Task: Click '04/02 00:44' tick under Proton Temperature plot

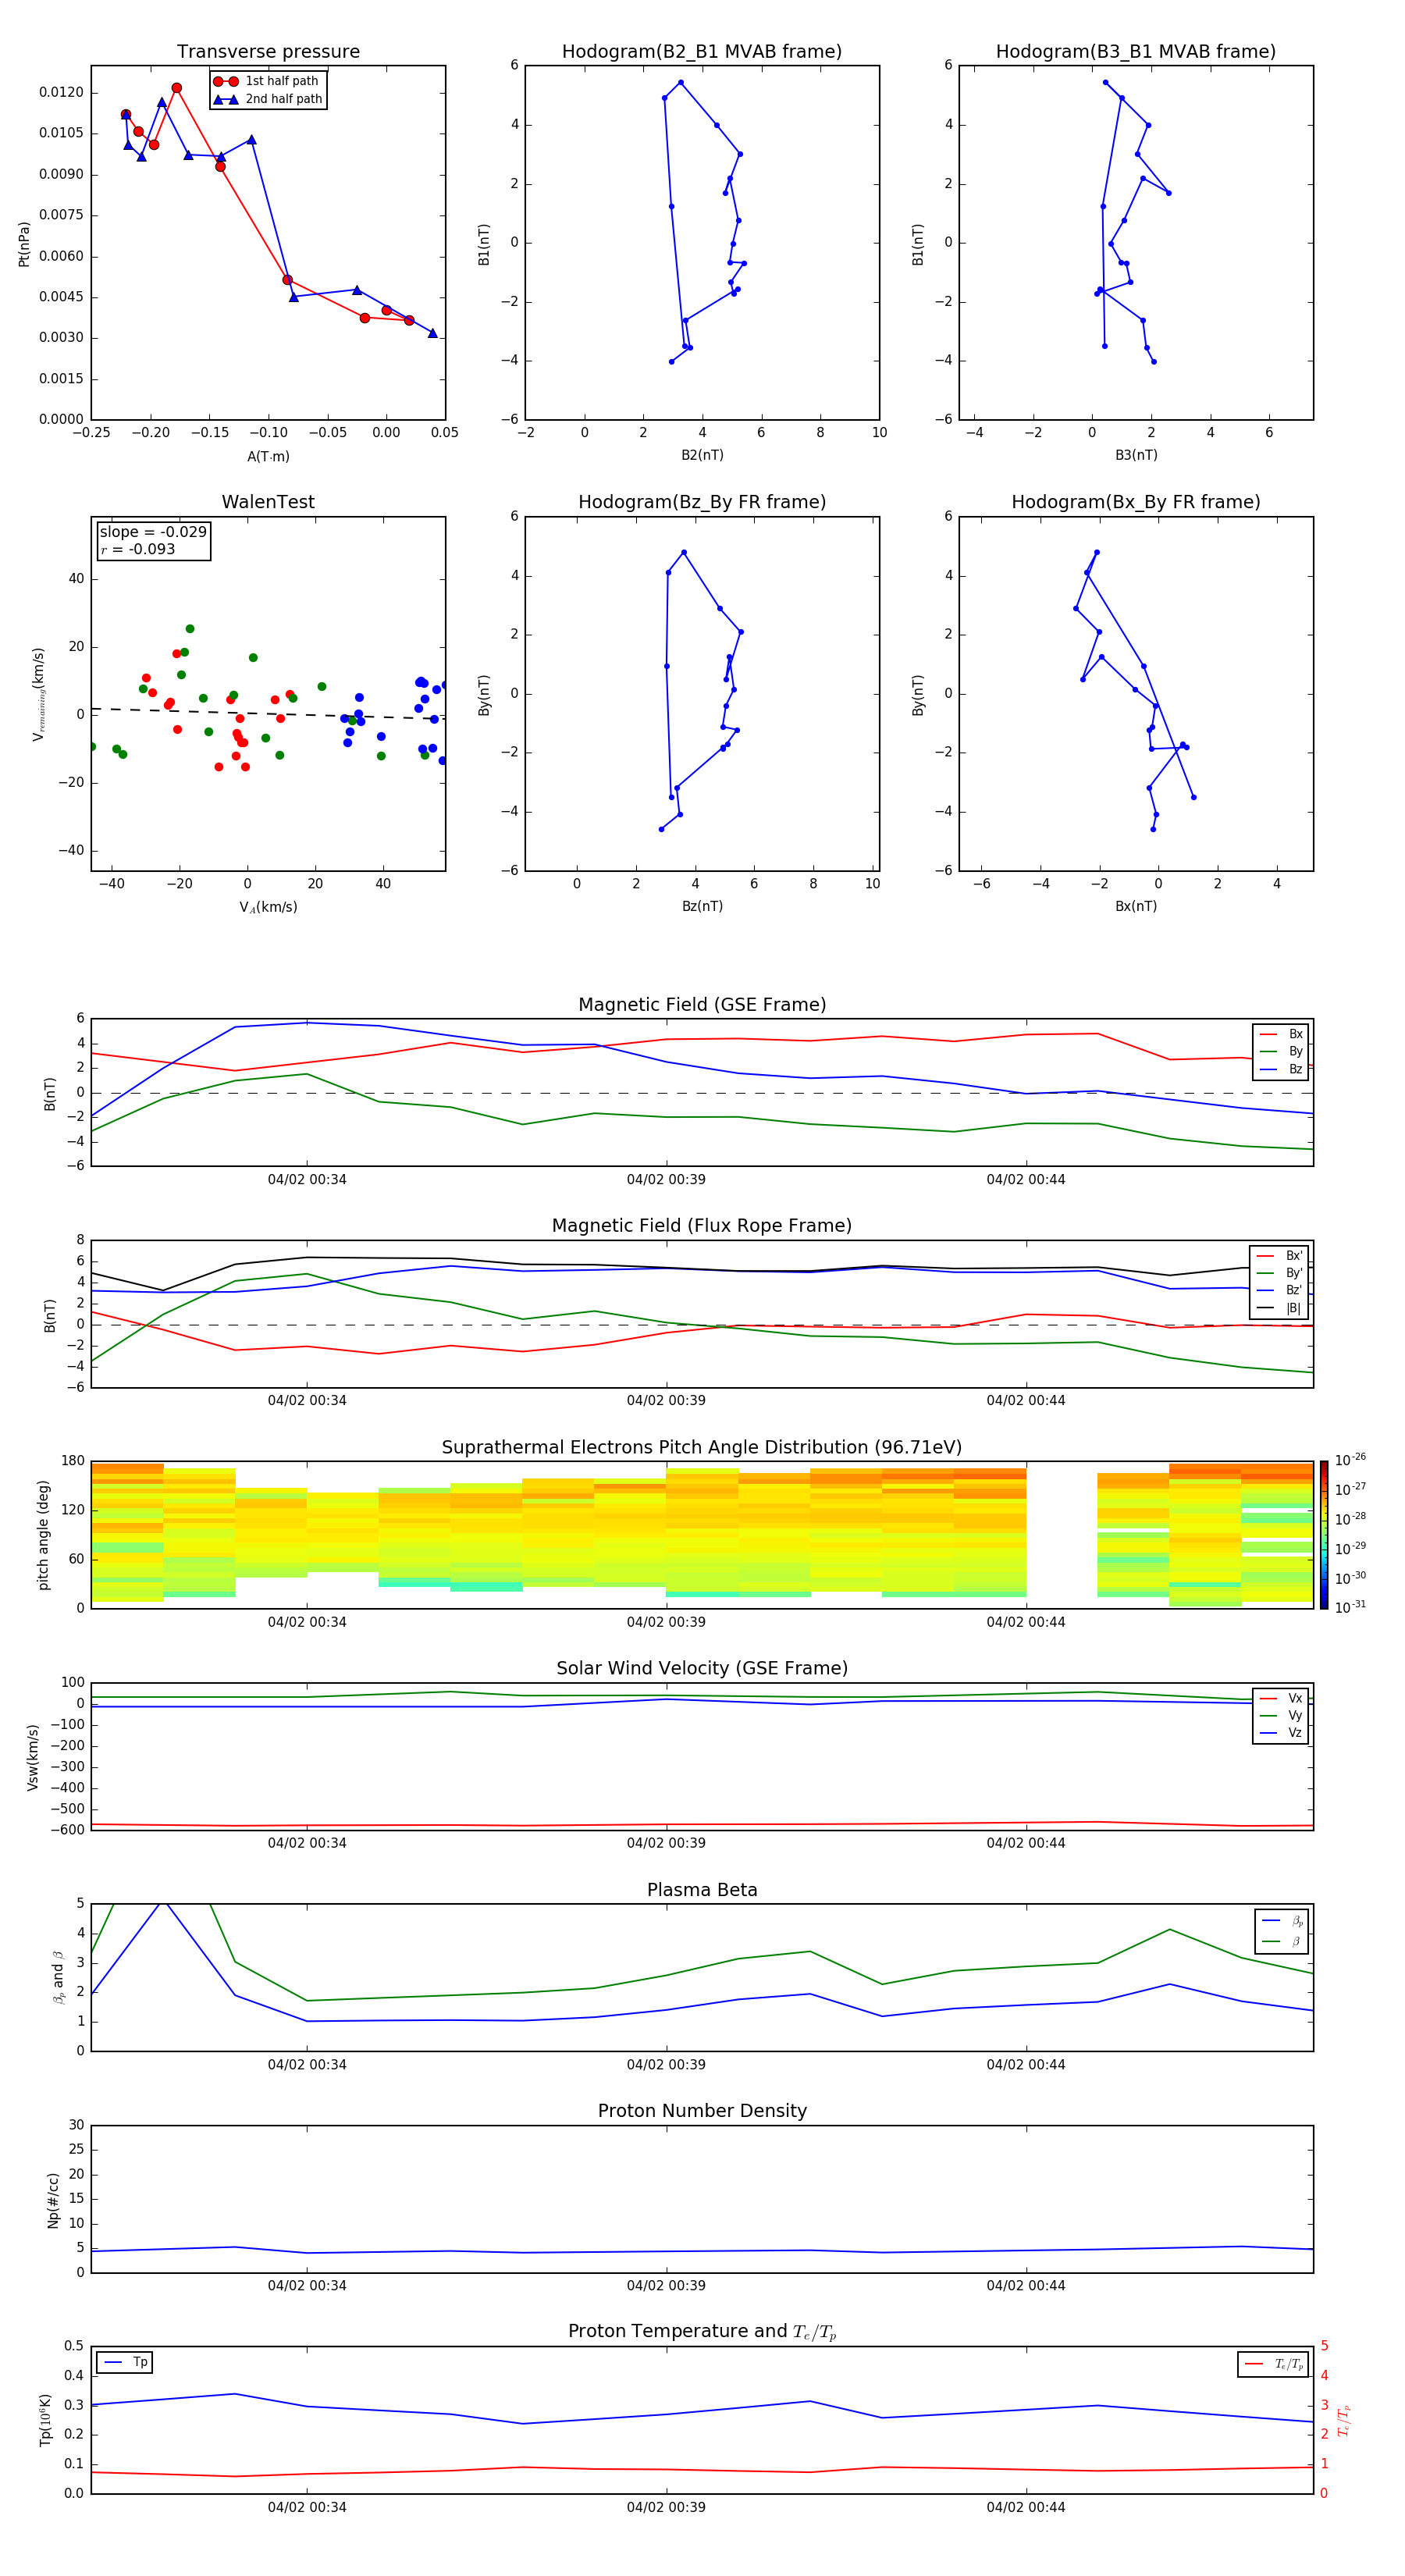Action: point(1026,2507)
